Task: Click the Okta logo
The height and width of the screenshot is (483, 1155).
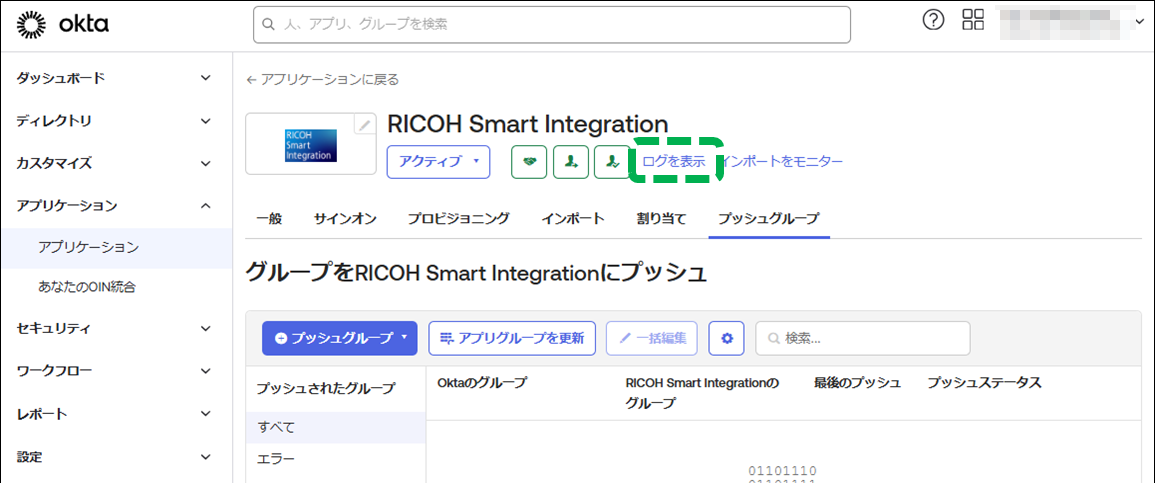Action: (x=63, y=25)
